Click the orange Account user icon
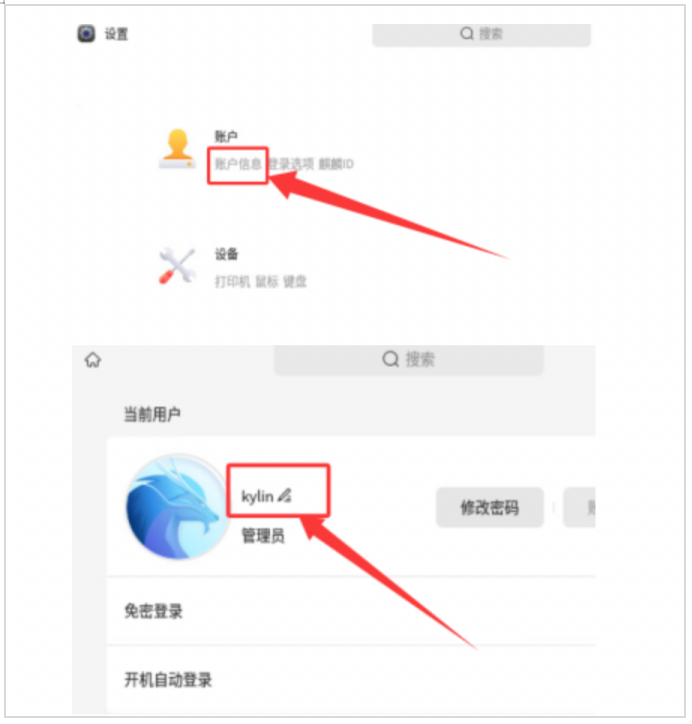The image size is (692, 724). click(178, 149)
